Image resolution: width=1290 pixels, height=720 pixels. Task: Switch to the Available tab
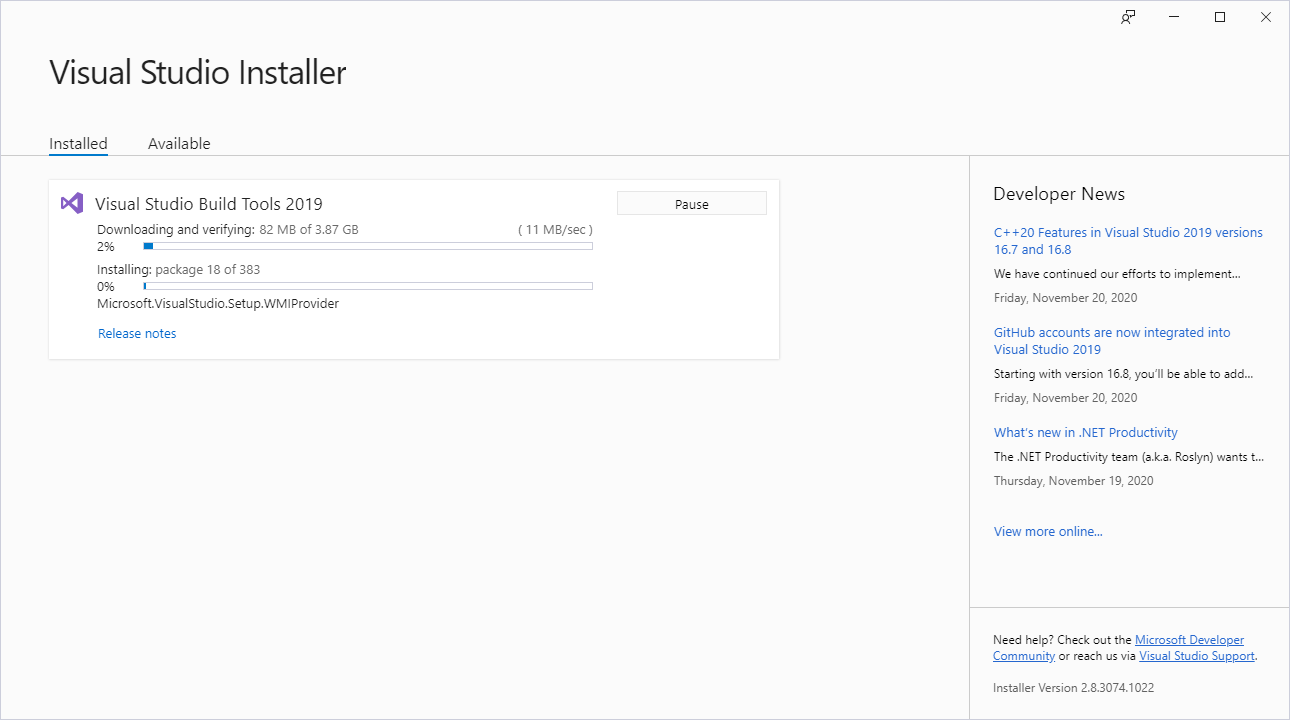coord(179,143)
